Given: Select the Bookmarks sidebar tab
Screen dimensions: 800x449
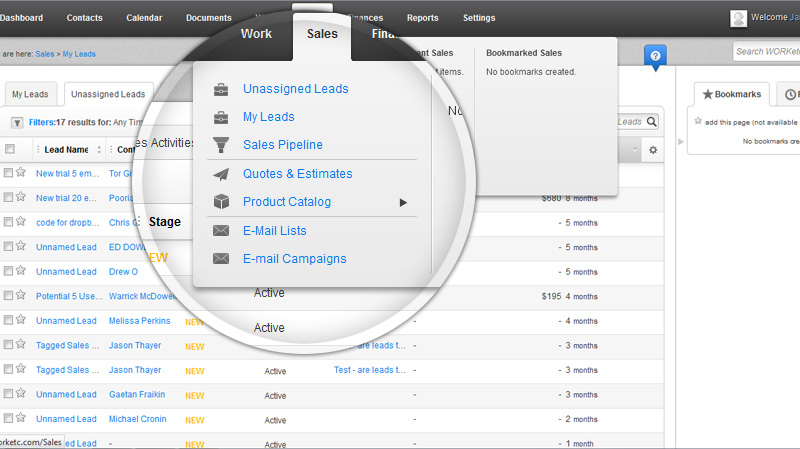Looking at the screenshot, I should (x=732, y=94).
